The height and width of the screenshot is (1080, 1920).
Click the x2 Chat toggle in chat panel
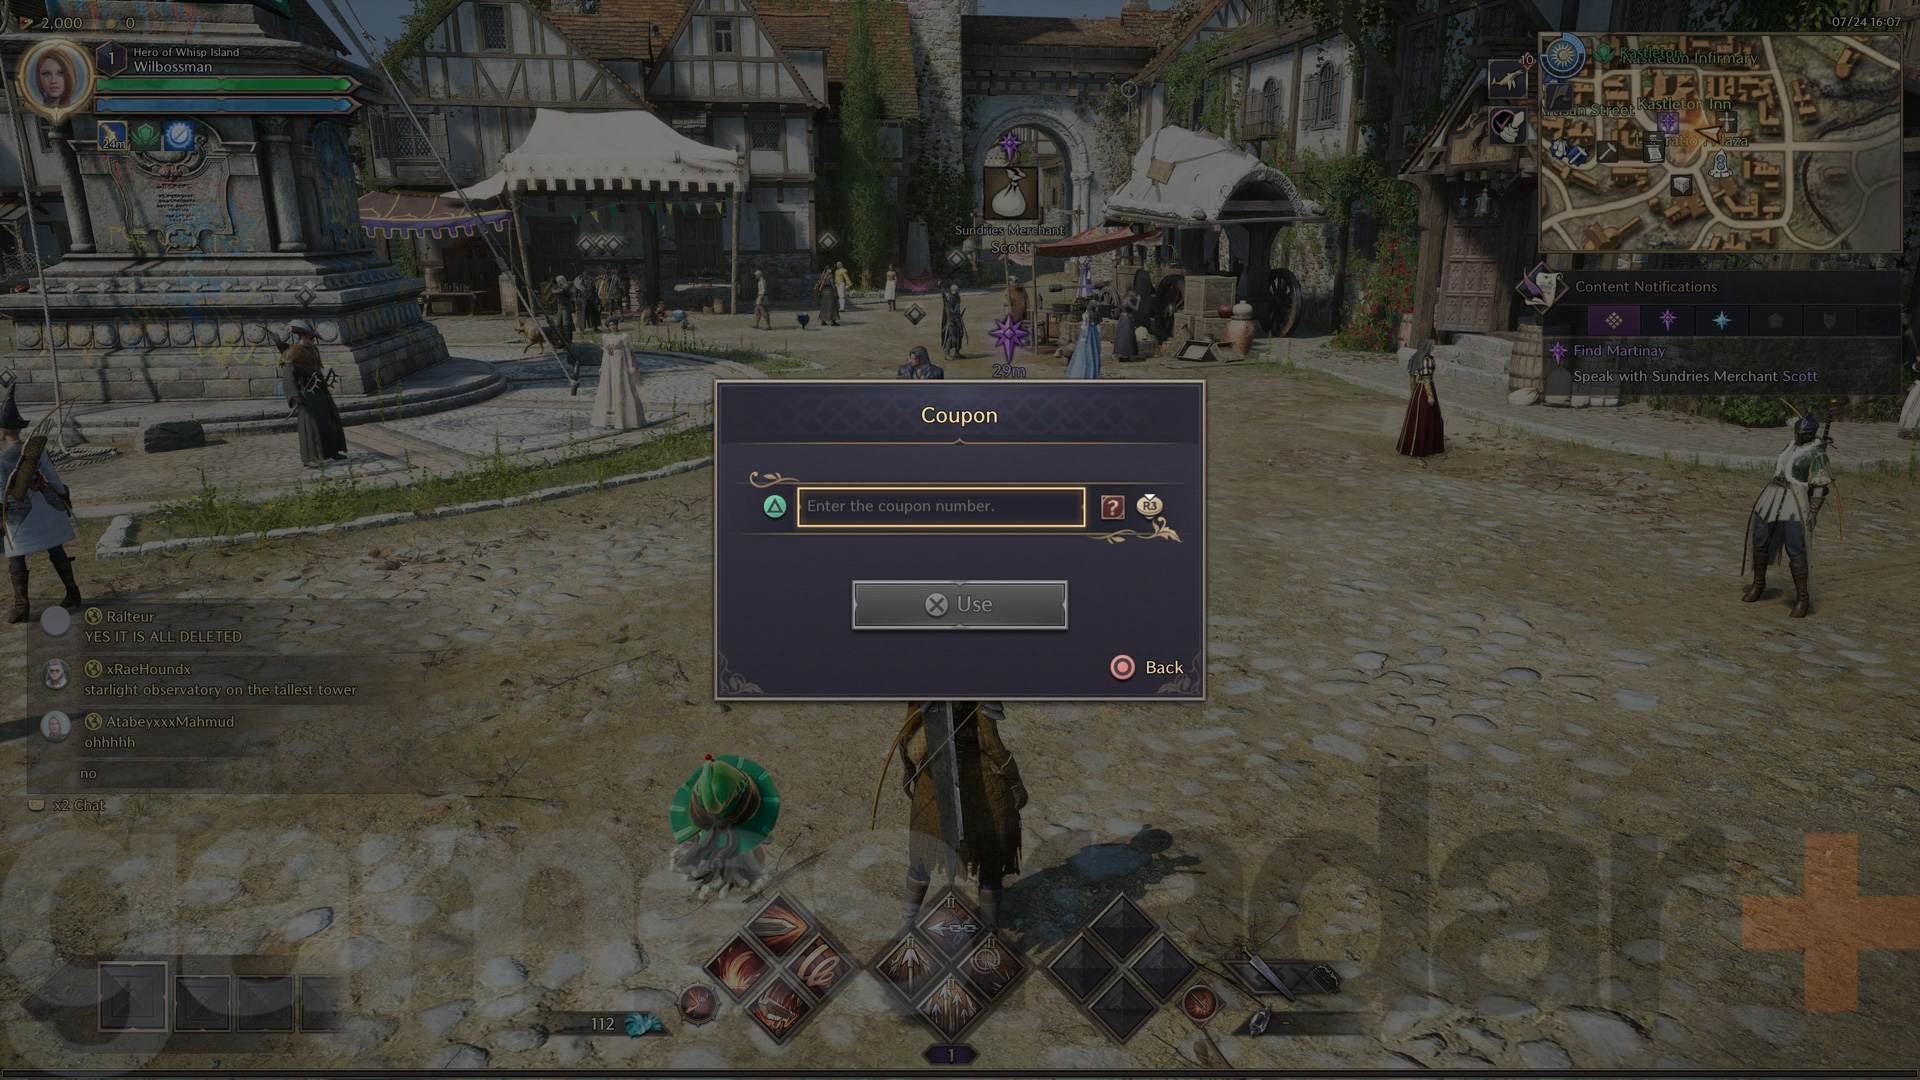click(x=75, y=804)
